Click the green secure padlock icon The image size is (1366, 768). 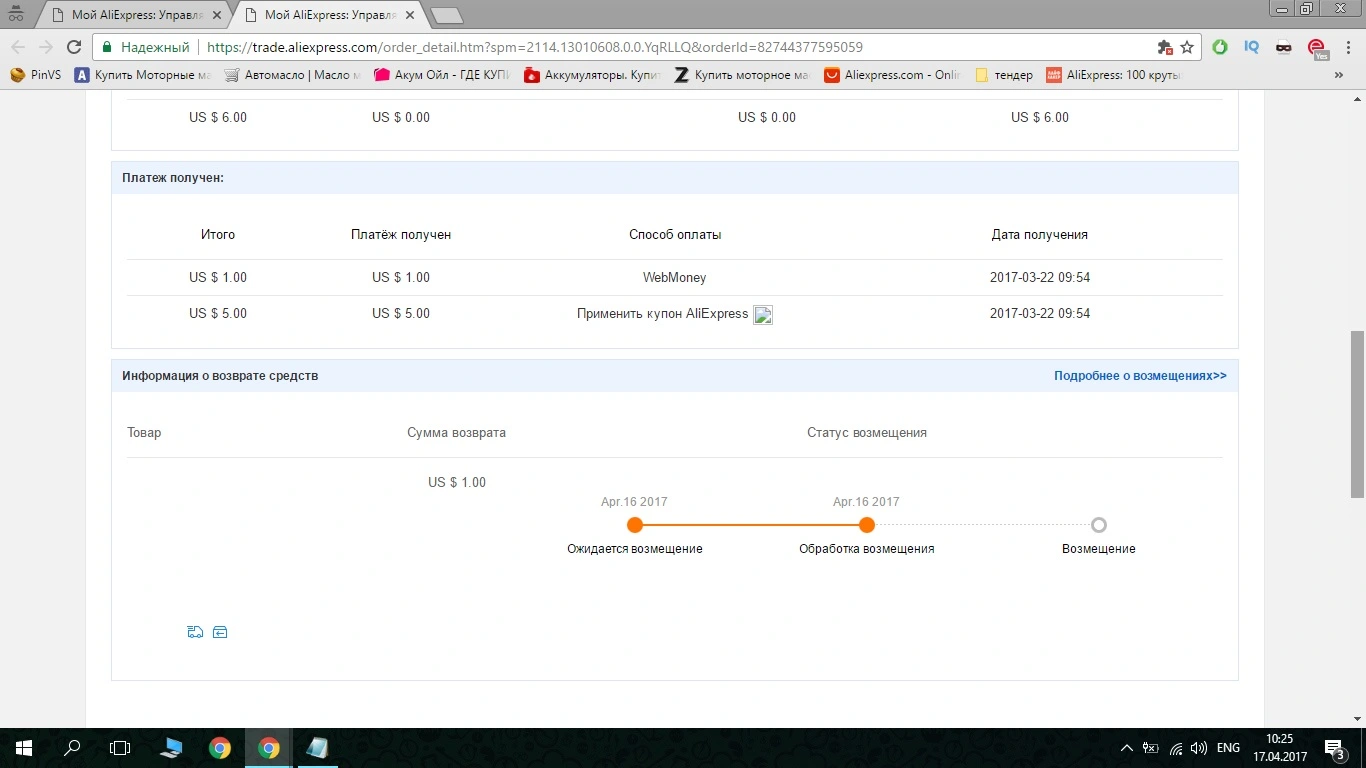[x=107, y=47]
